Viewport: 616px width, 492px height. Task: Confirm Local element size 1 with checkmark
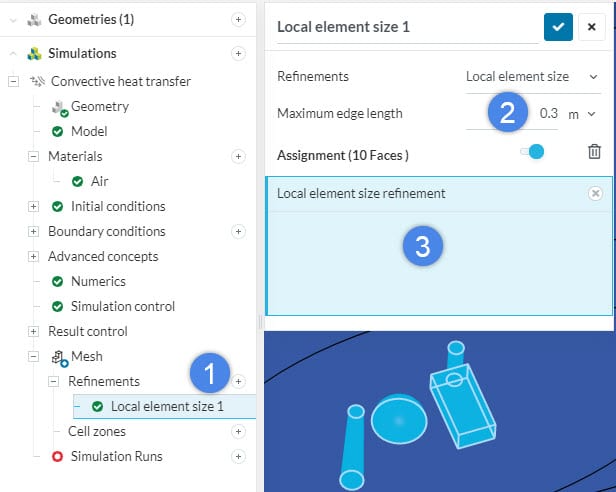(x=558, y=27)
